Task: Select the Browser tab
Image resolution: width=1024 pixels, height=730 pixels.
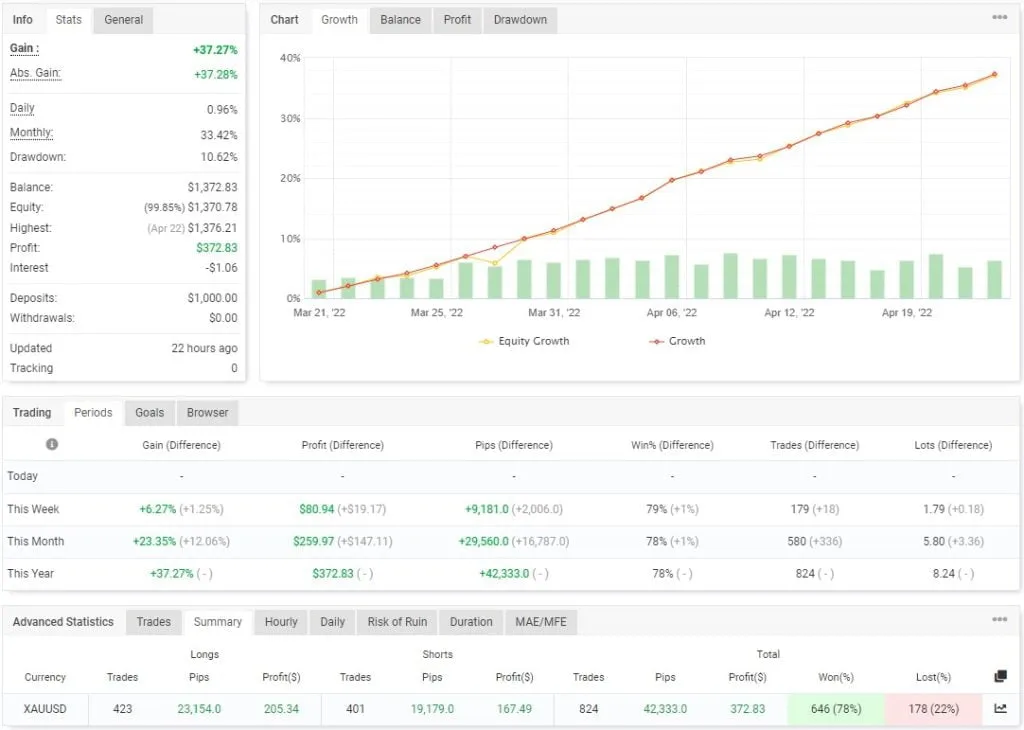Action: 207,412
